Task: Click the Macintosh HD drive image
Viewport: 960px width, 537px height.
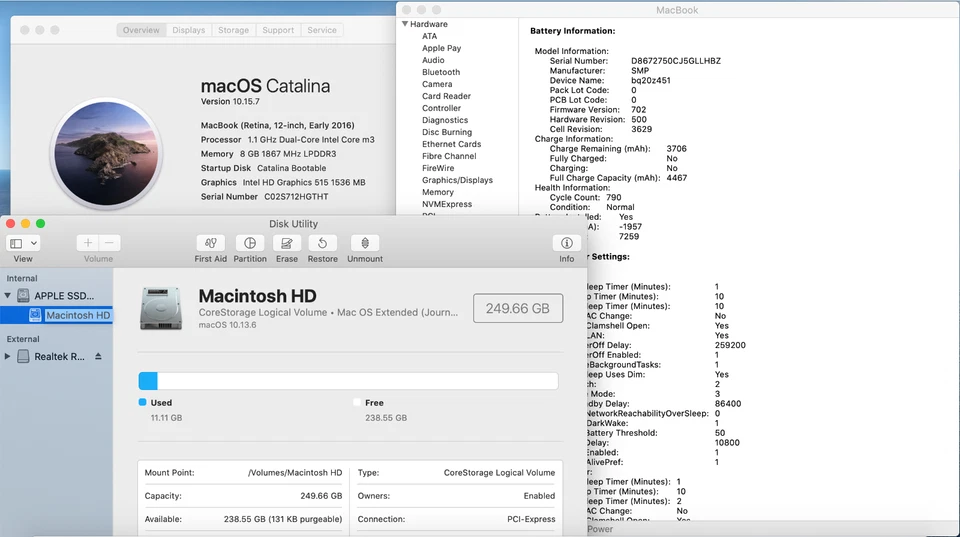Action: click(161, 309)
